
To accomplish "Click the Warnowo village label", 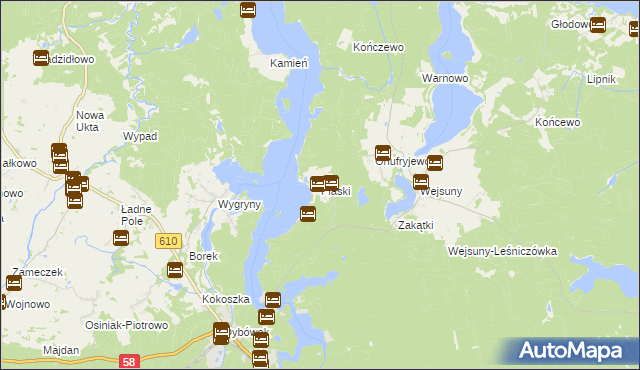I will [445, 78].
